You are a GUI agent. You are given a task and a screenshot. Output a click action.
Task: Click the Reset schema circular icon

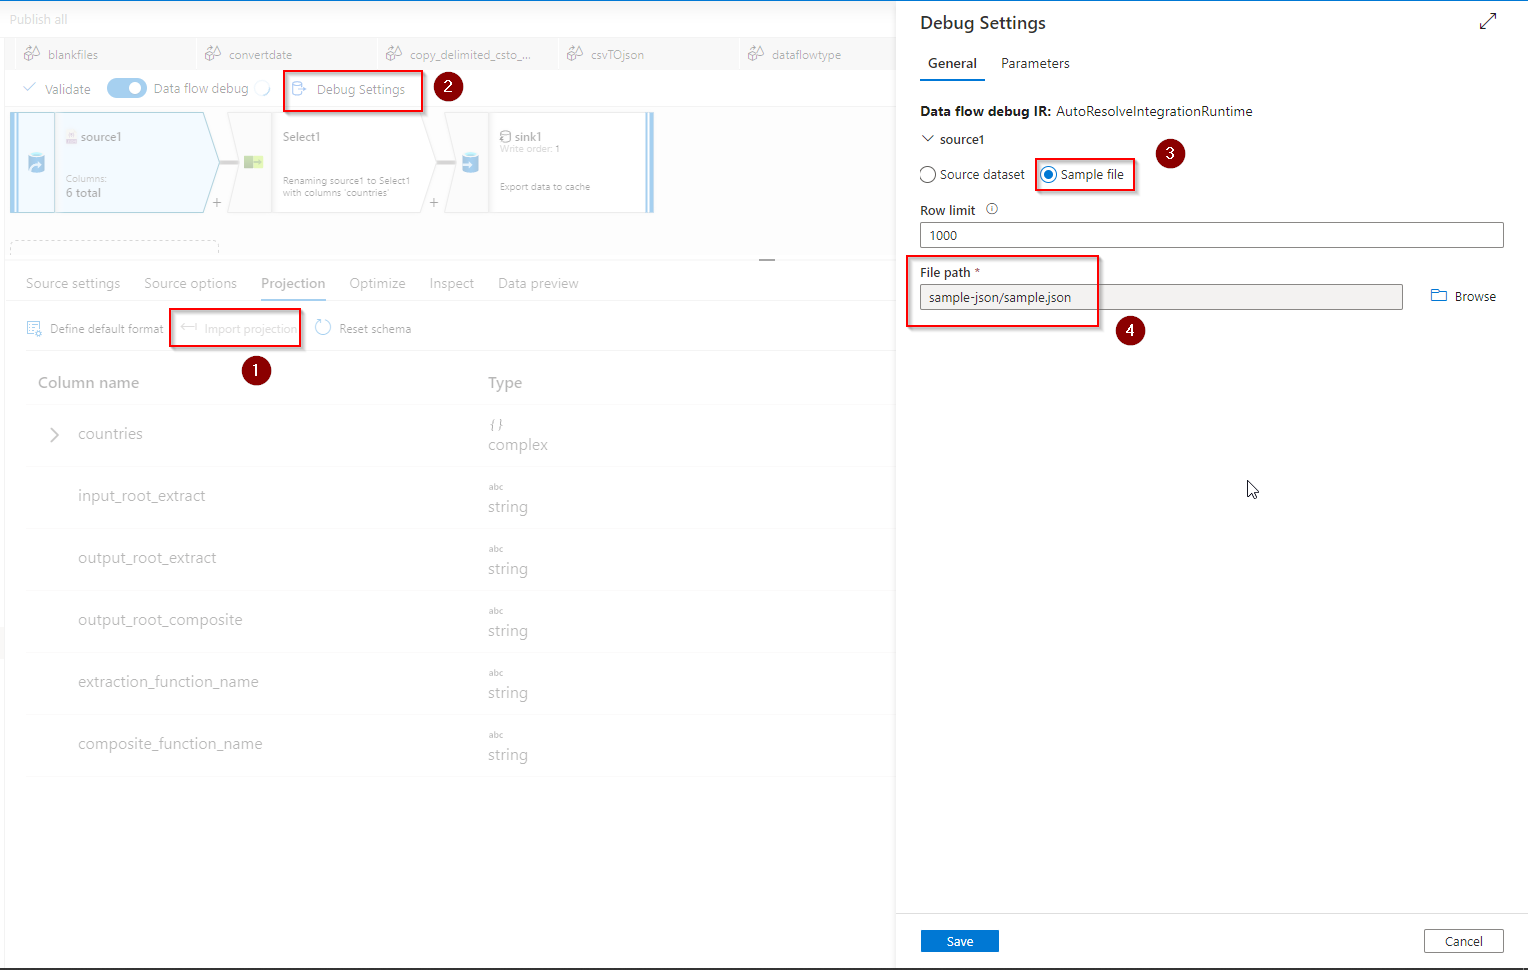(323, 327)
